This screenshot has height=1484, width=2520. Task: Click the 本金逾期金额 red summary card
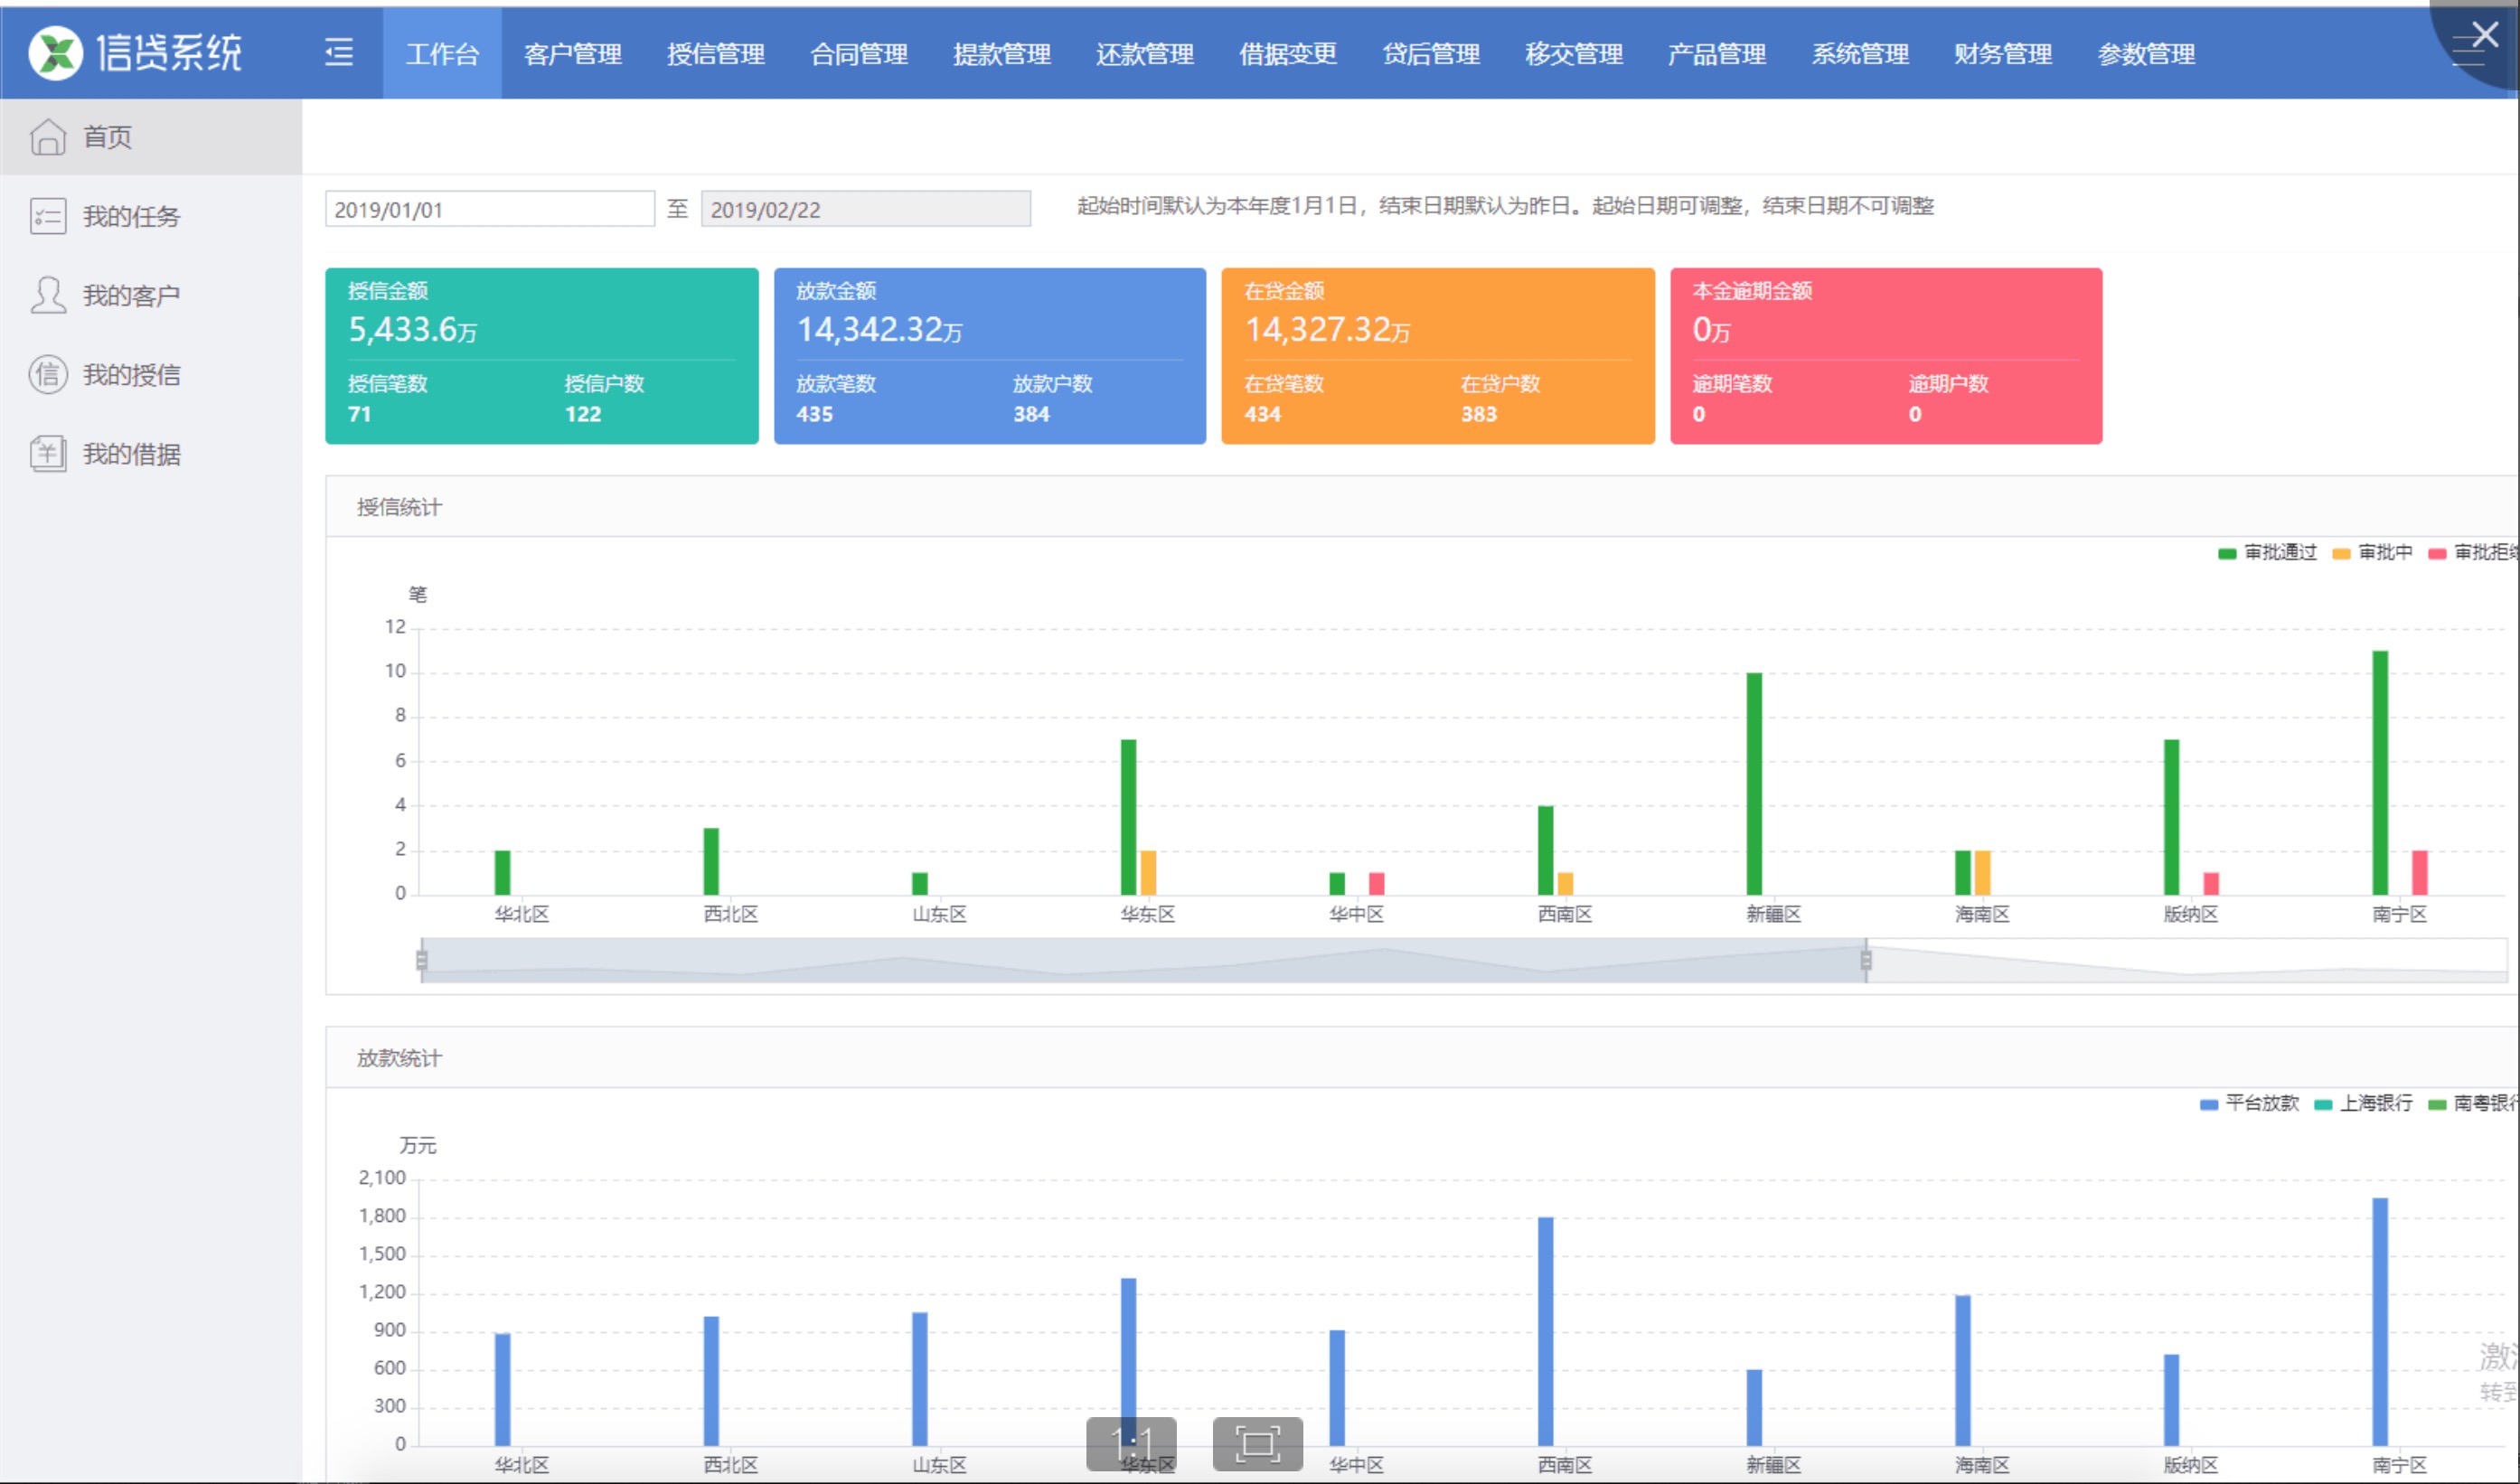pos(1886,356)
